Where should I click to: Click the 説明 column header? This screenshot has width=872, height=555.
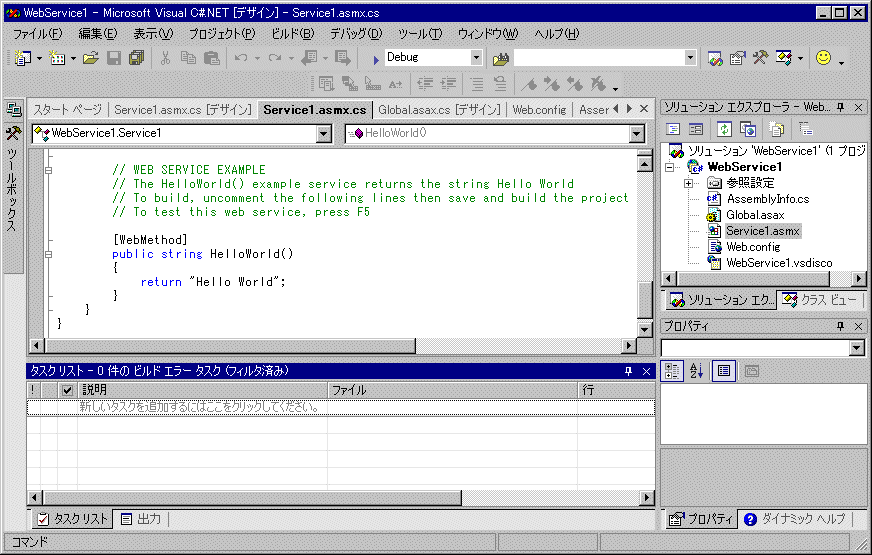coord(202,390)
